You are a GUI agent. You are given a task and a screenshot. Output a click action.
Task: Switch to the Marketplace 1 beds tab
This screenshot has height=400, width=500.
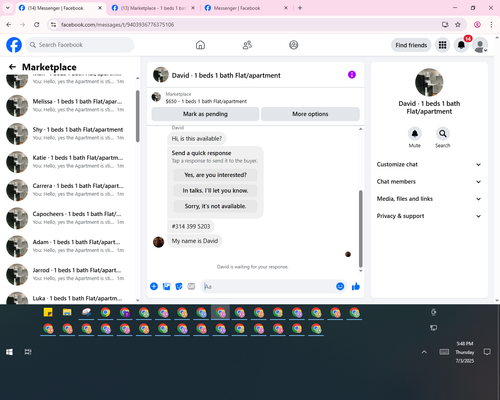tap(153, 8)
